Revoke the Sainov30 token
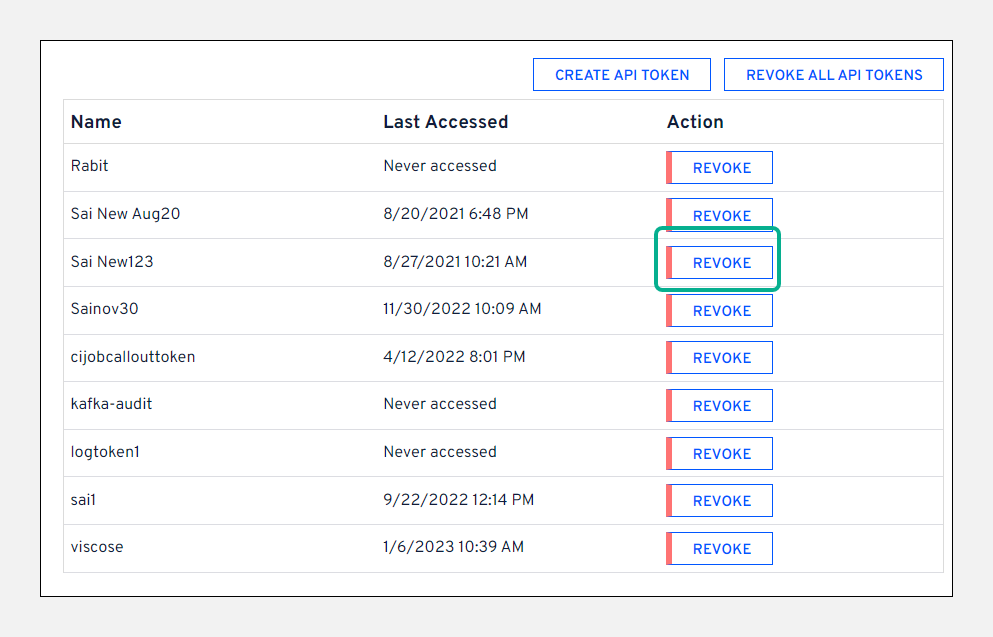This screenshot has width=993, height=637. point(720,311)
